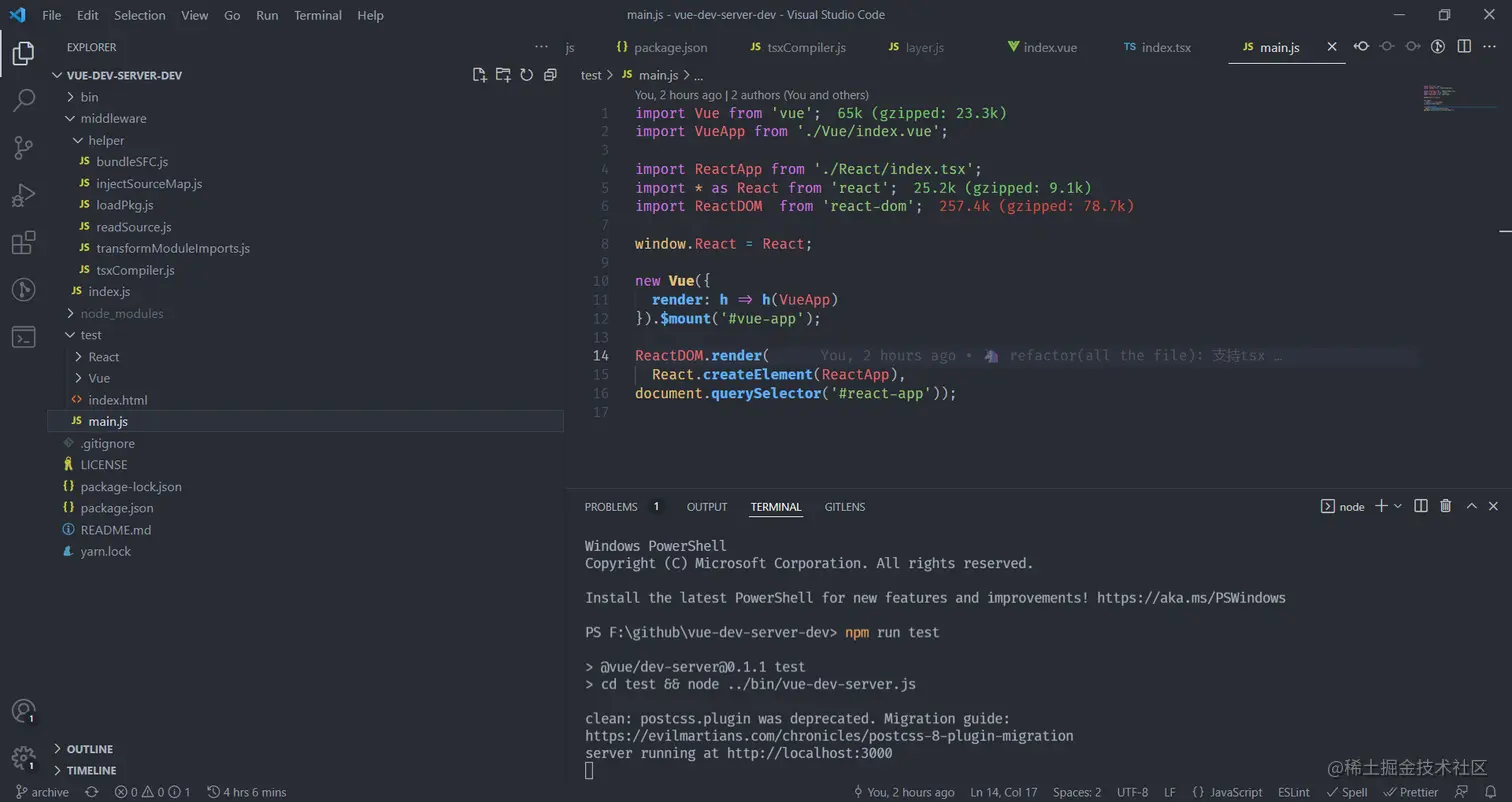The width and height of the screenshot is (1512, 802).
Task: Toggle file blame annotations icon
Action: coord(1438,47)
